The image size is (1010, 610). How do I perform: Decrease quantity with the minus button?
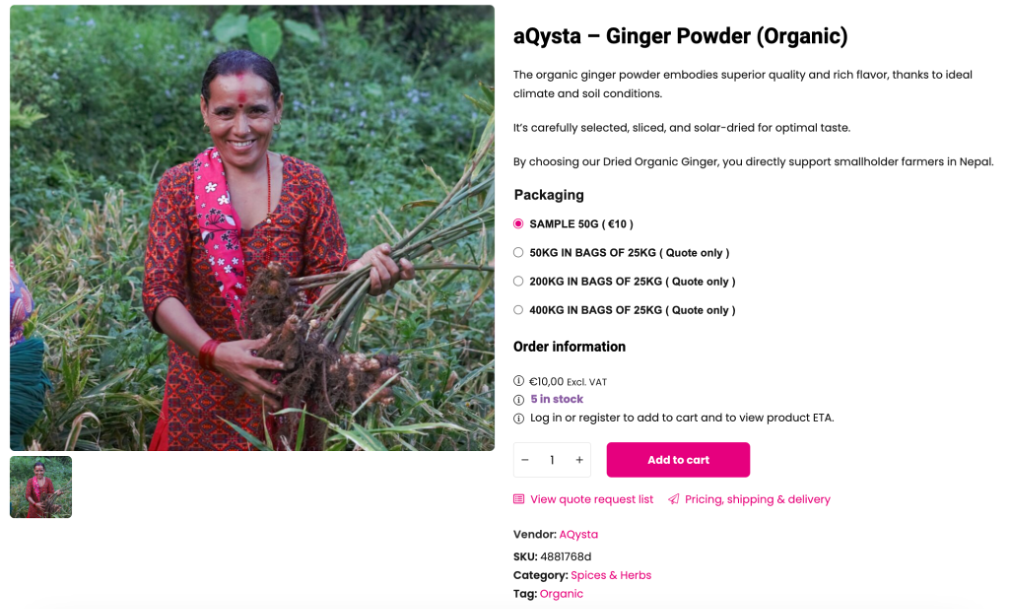pyautogui.click(x=525, y=460)
